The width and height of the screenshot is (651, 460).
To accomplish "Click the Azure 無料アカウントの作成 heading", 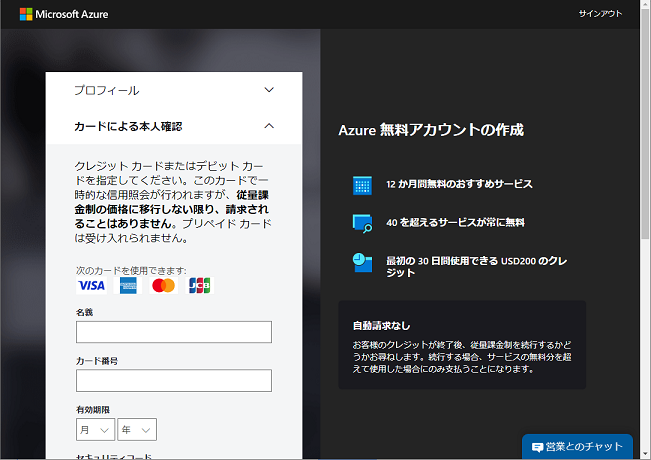I will coord(431,130).
